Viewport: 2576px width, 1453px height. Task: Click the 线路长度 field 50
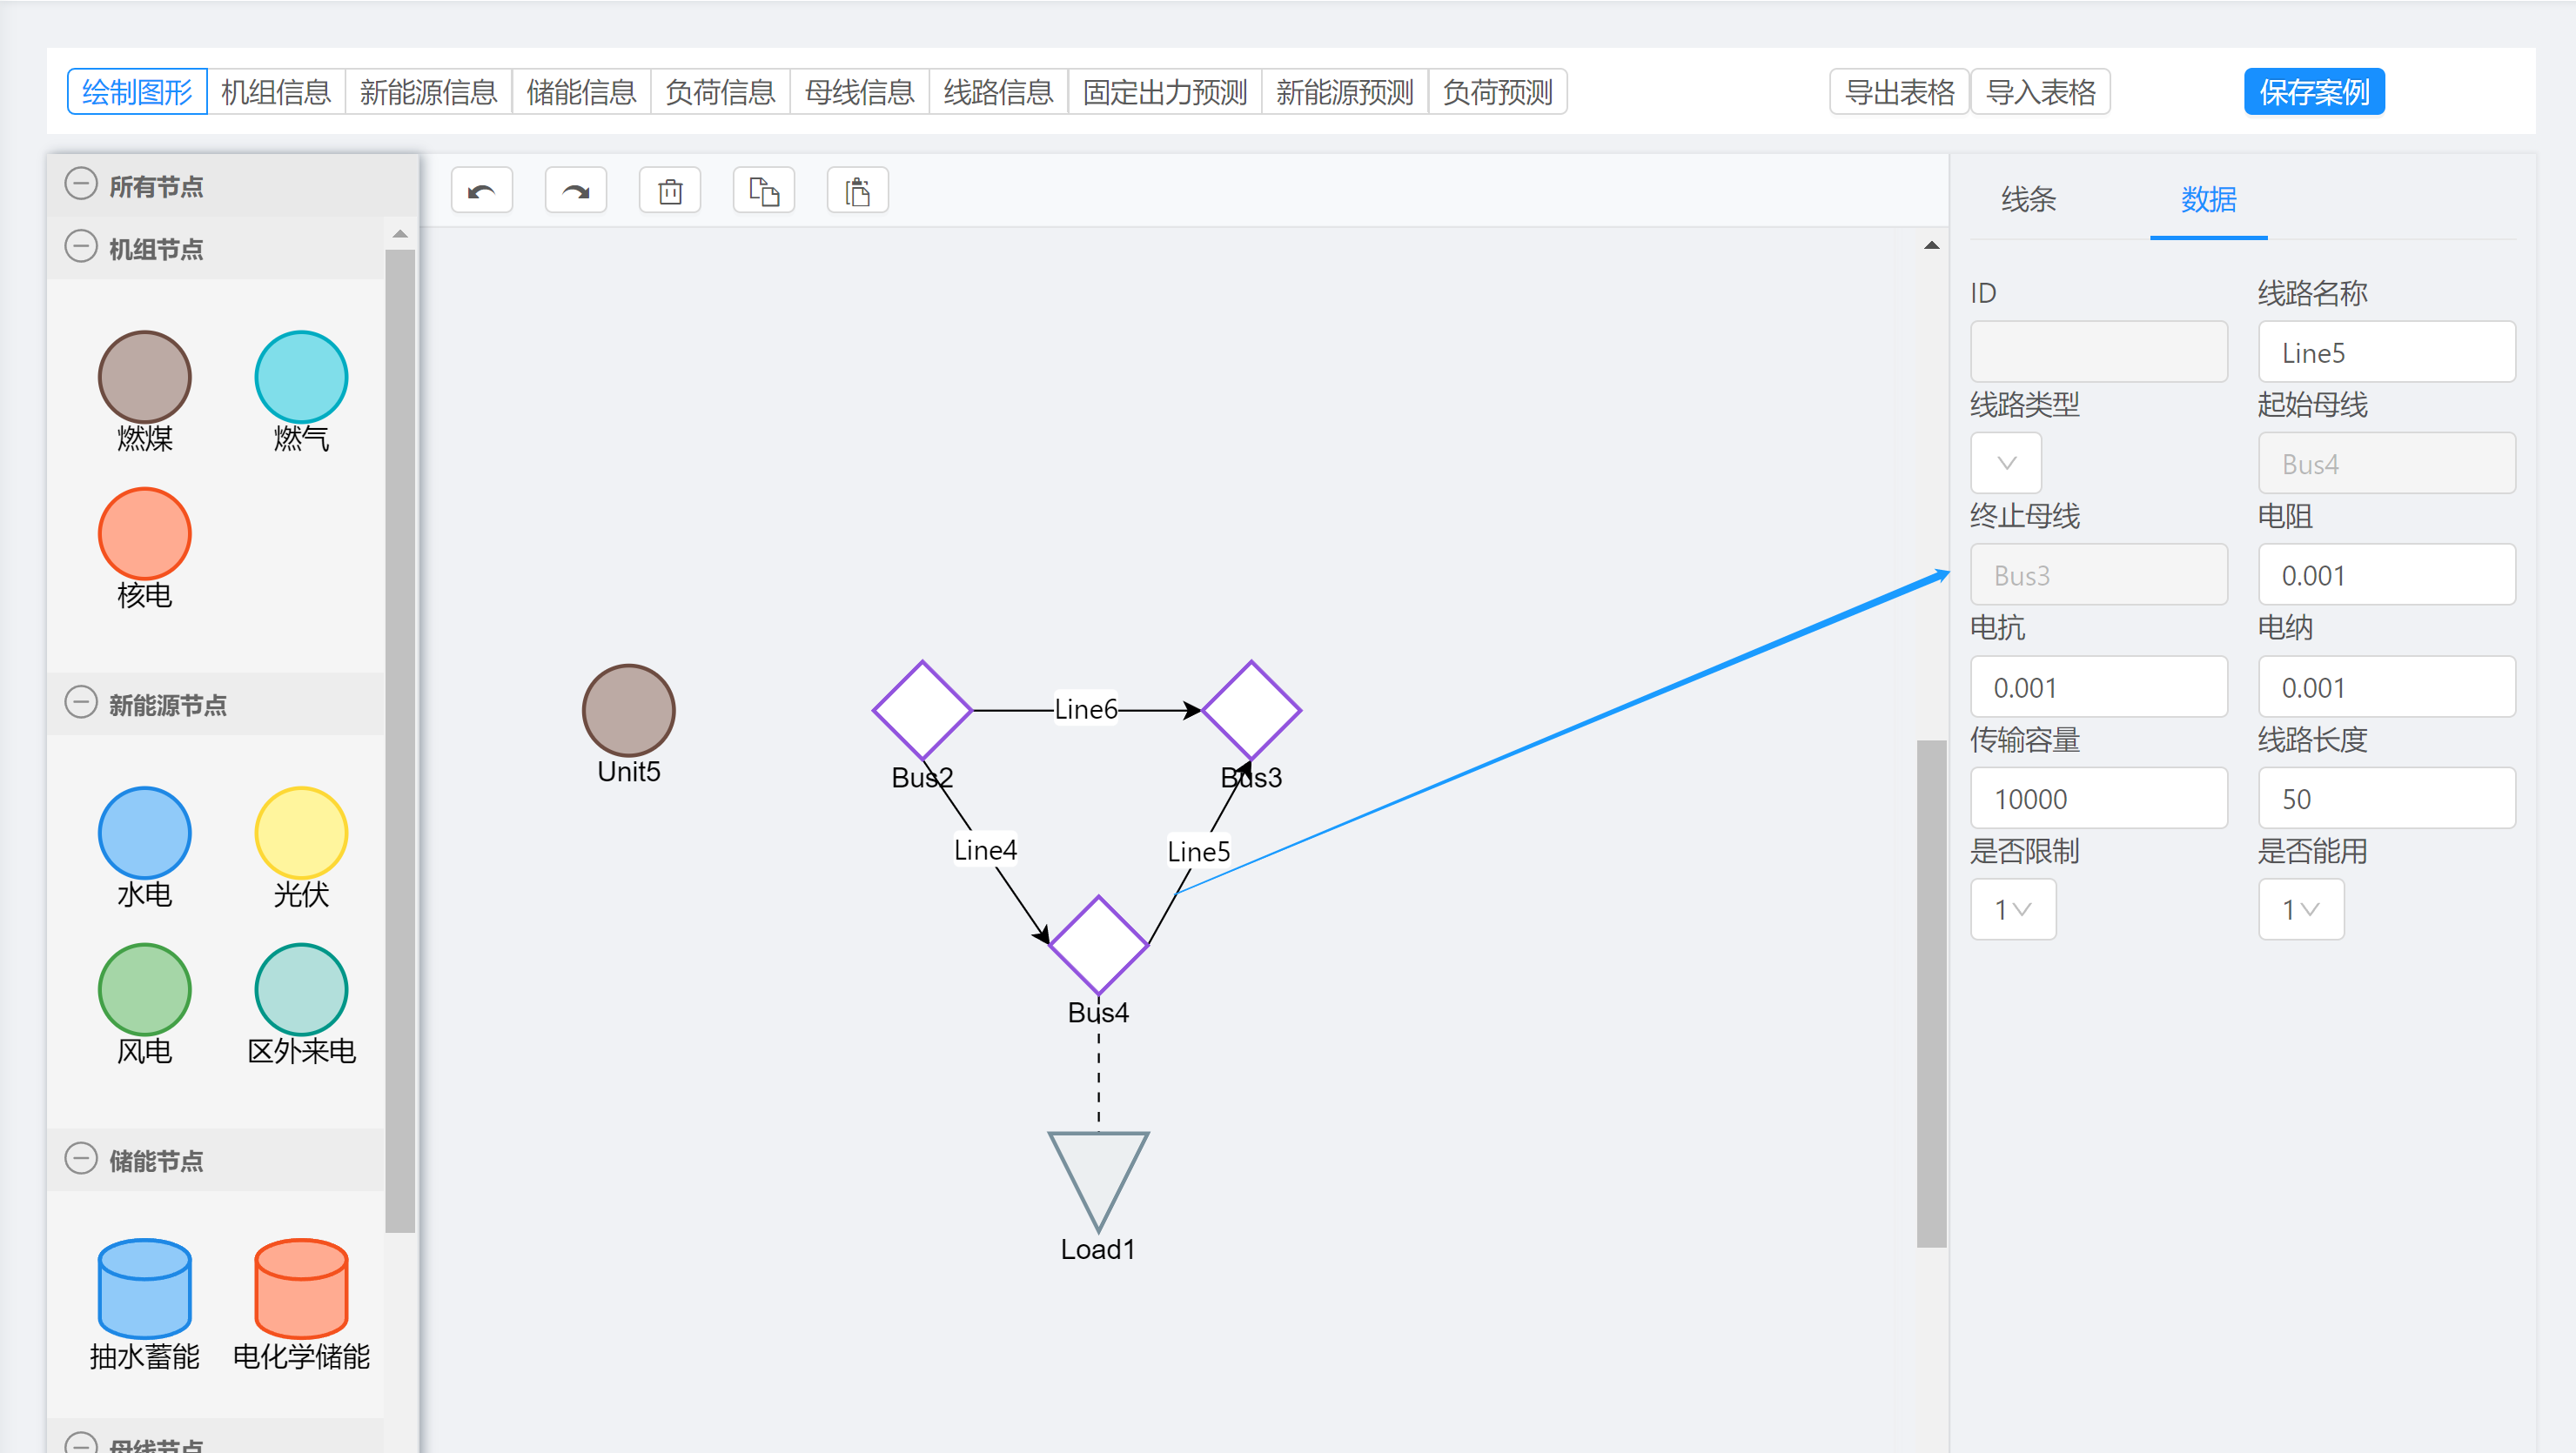point(2386,797)
